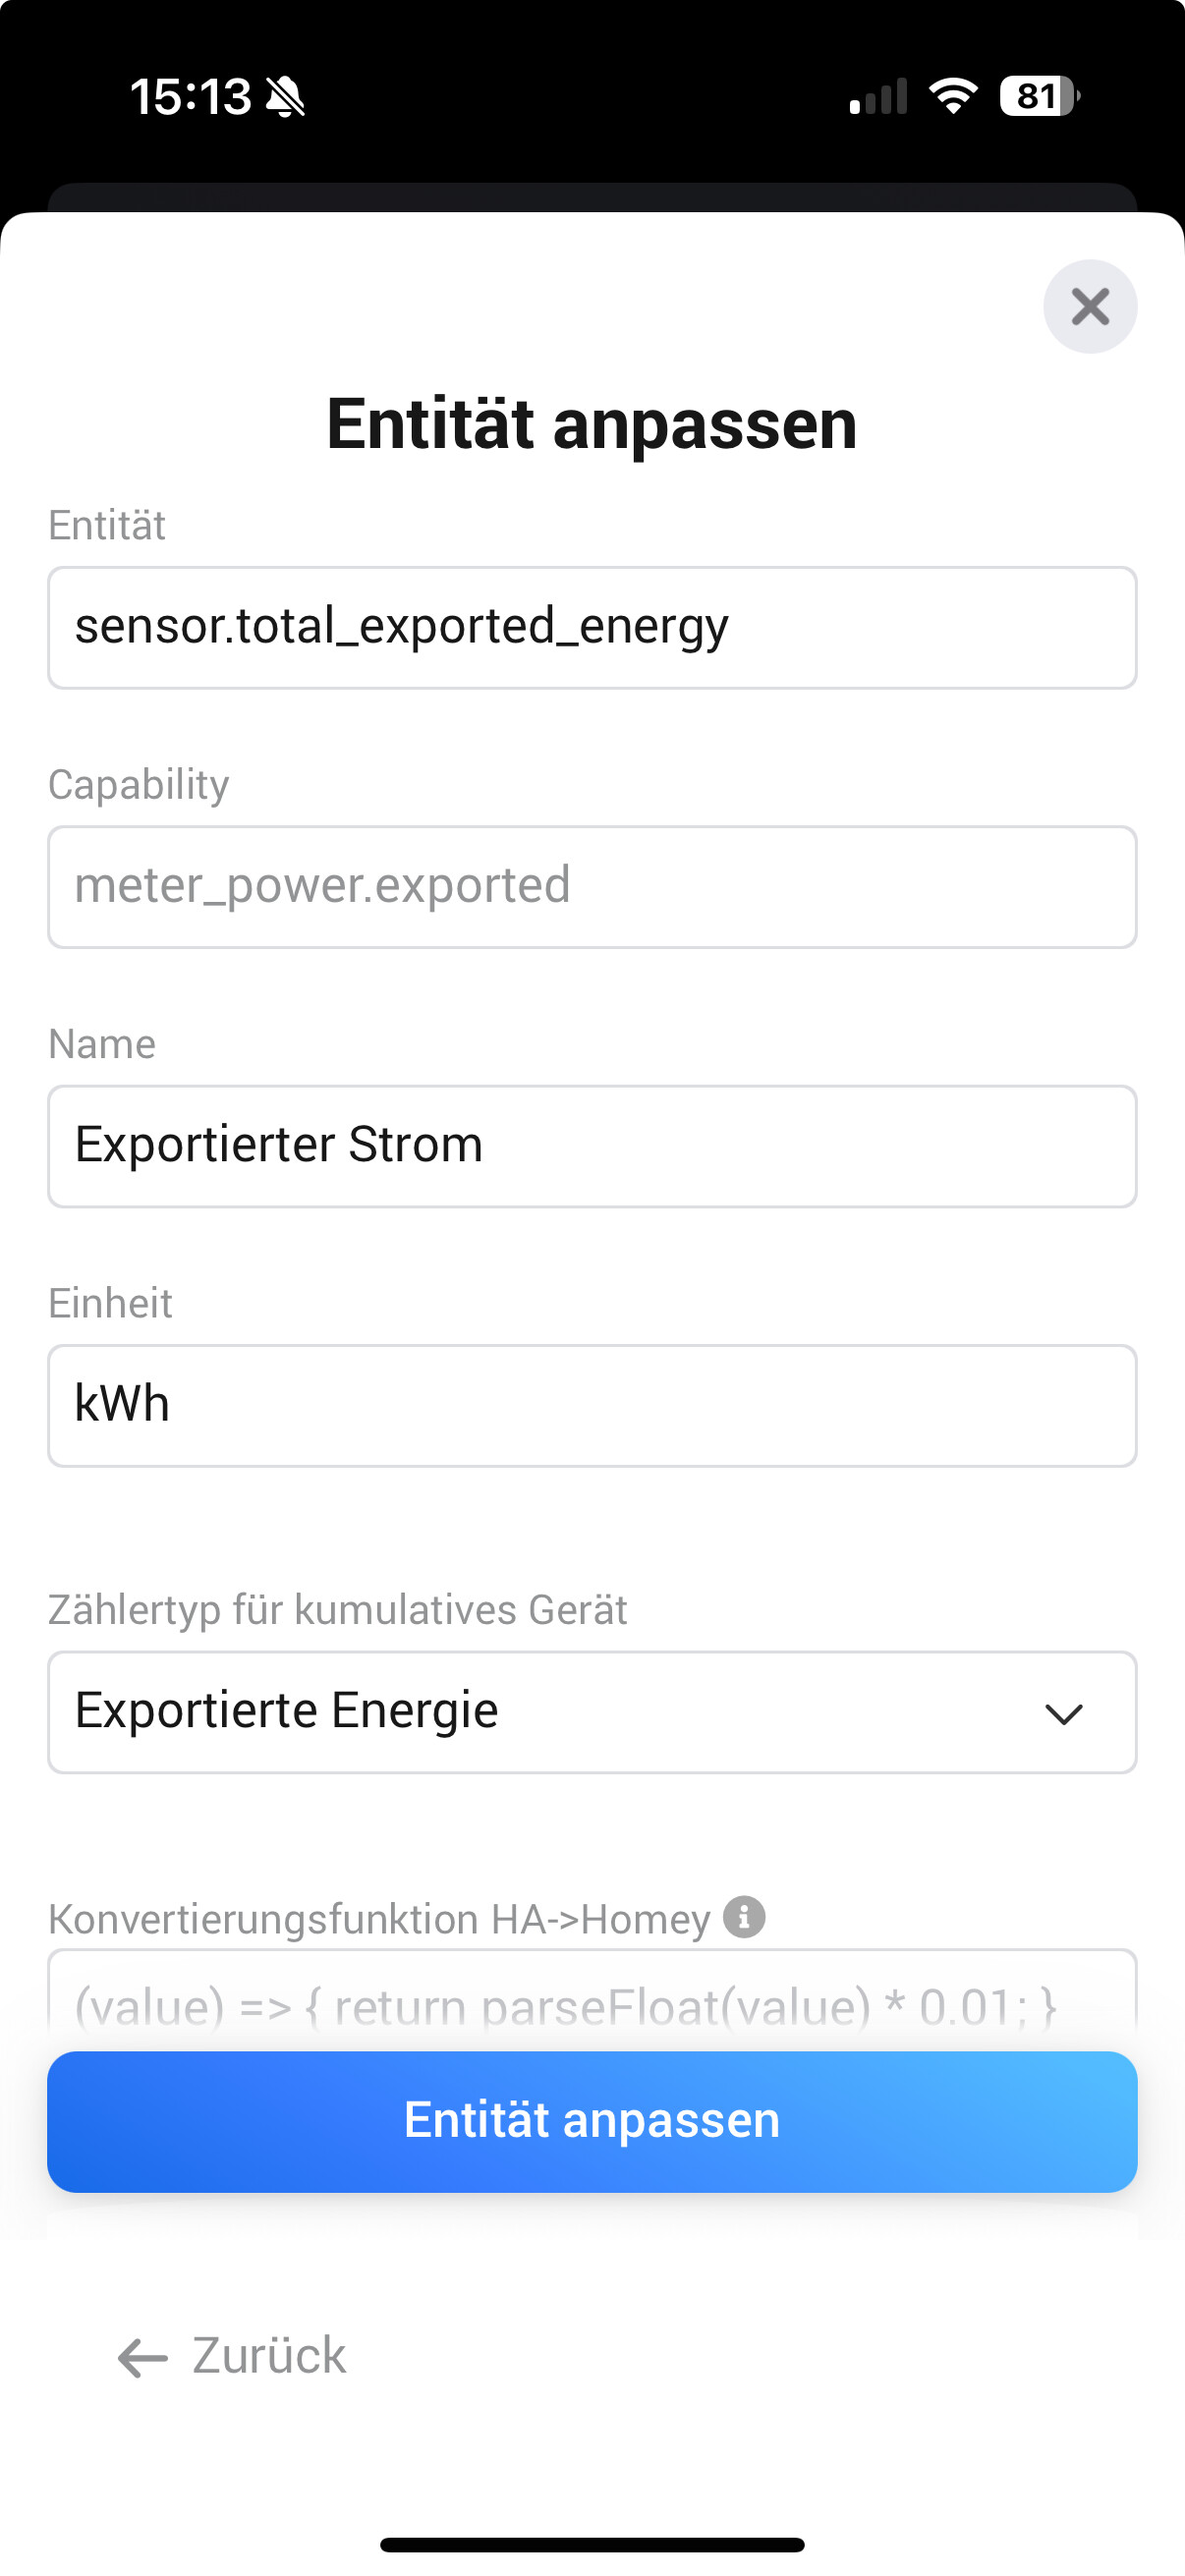This screenshot has height=2576, width=1185.
Task: Click the Entität anpassen heading
Action: 592,424
